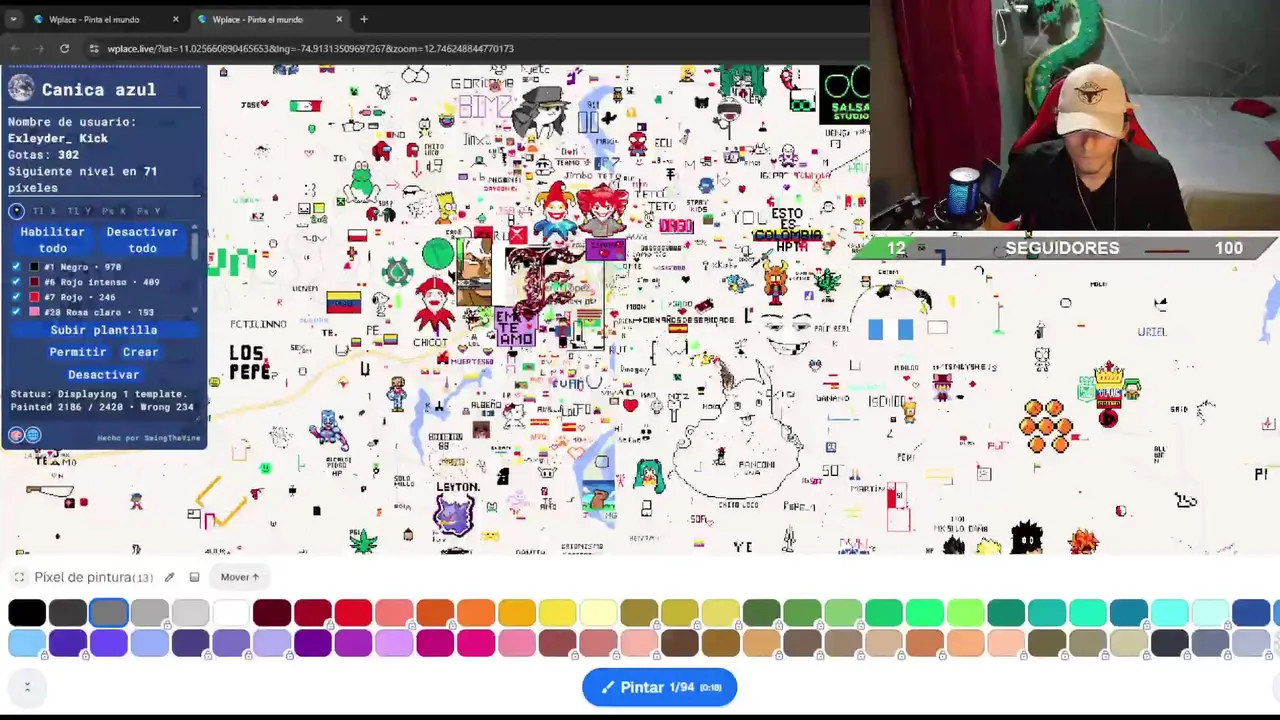
Task: Click the Desactivar todo button
Action: (x=142, y=240)
